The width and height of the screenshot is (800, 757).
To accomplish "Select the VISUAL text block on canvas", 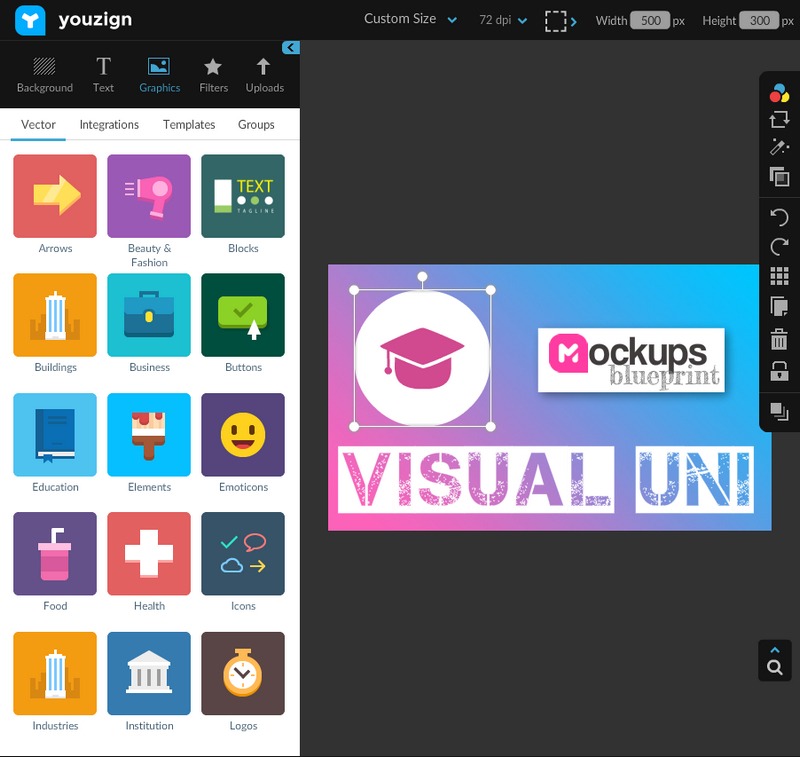I will point(476,480).
